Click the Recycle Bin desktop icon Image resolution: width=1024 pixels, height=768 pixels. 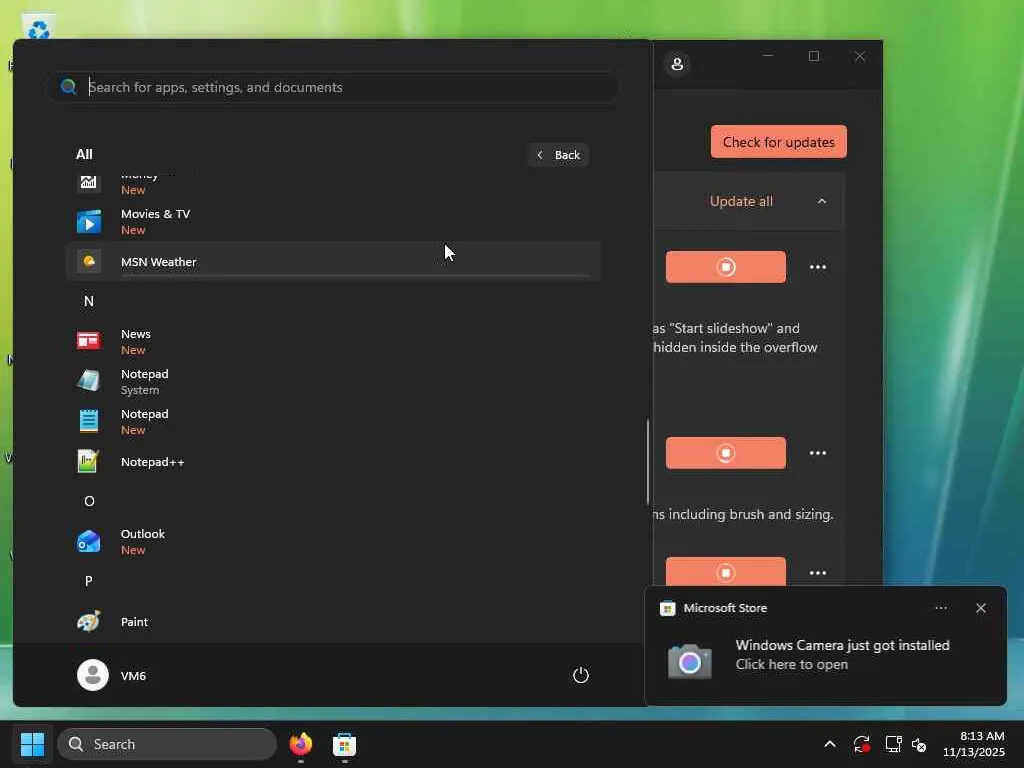click(39, 27)
